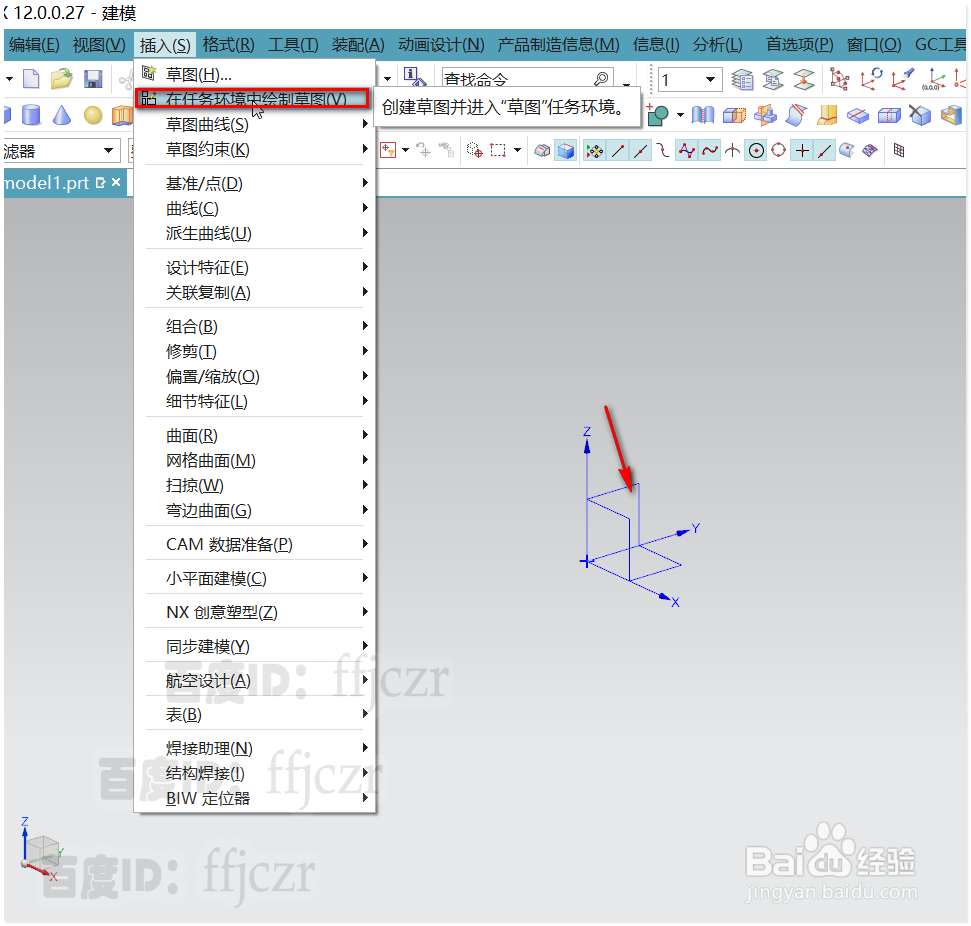
Task: Save the model with the floppy disk icon
Action: 93,79
